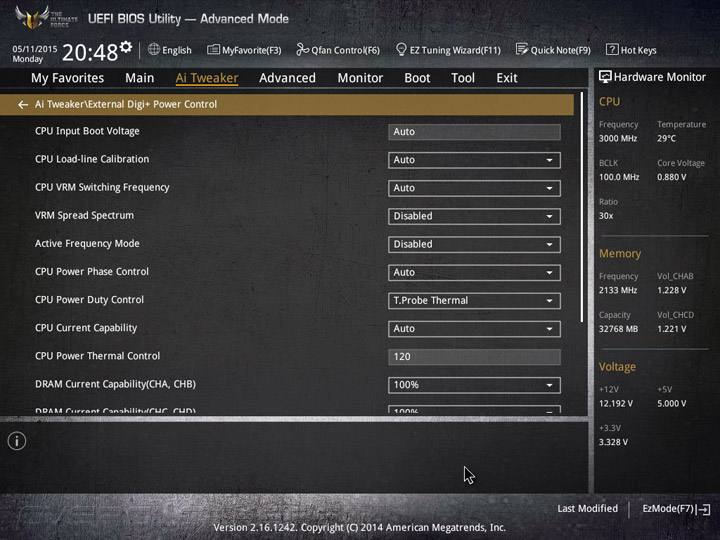Click the breadcrumb External Digi+ Power Control
Image resolution: width=720 pixels, height=540 pixels.
tap(152, 104)
